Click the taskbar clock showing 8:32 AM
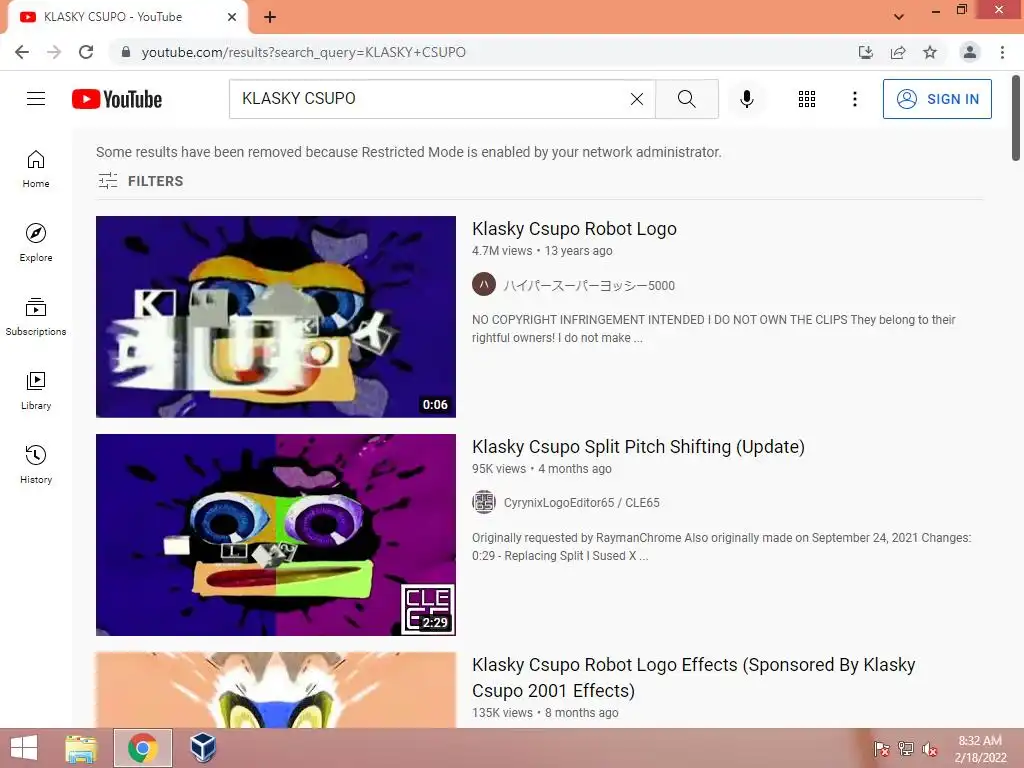1024x768 pixels. (980, 749)
